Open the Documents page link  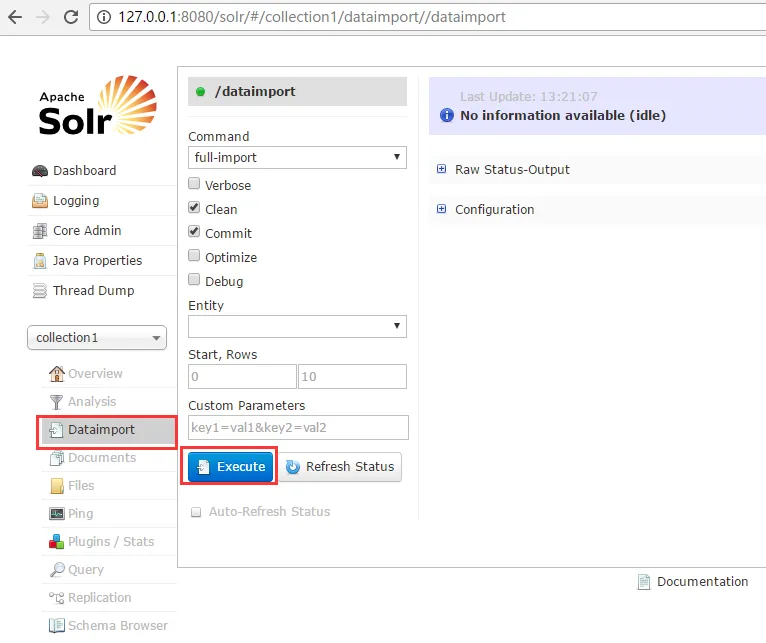102,458
